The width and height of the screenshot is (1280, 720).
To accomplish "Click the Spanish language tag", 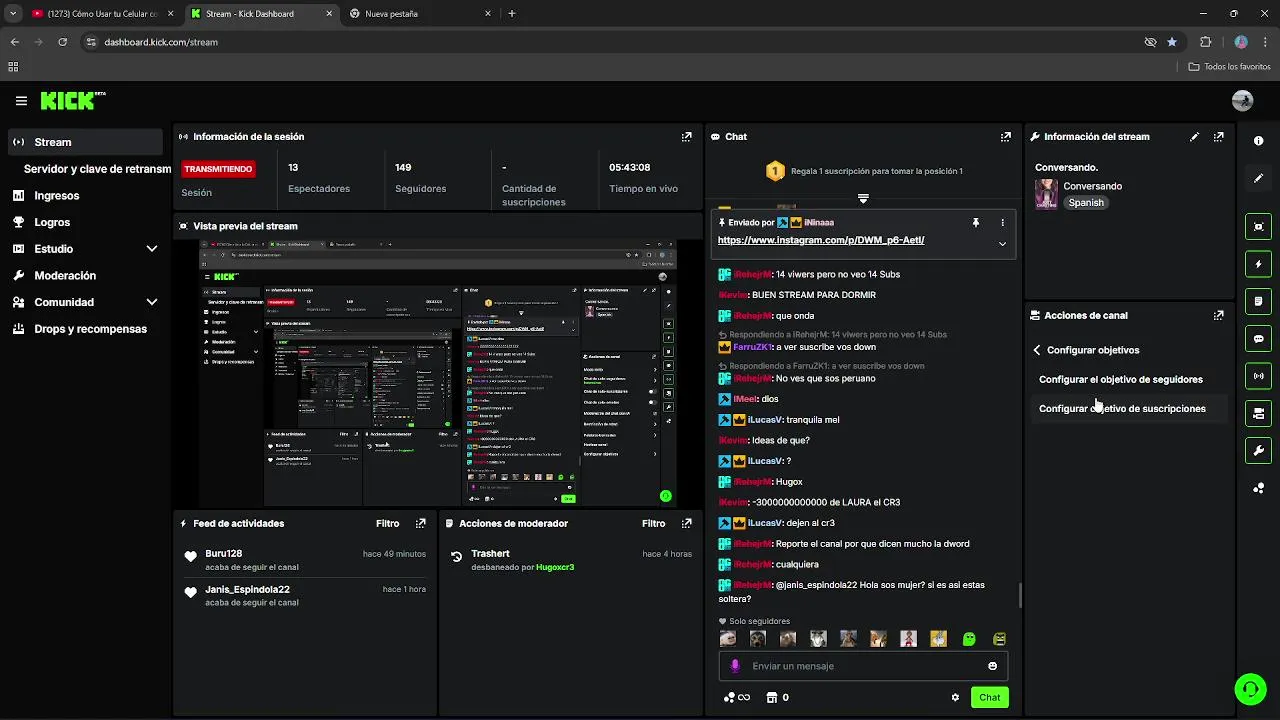I will tap(1086, 203).
